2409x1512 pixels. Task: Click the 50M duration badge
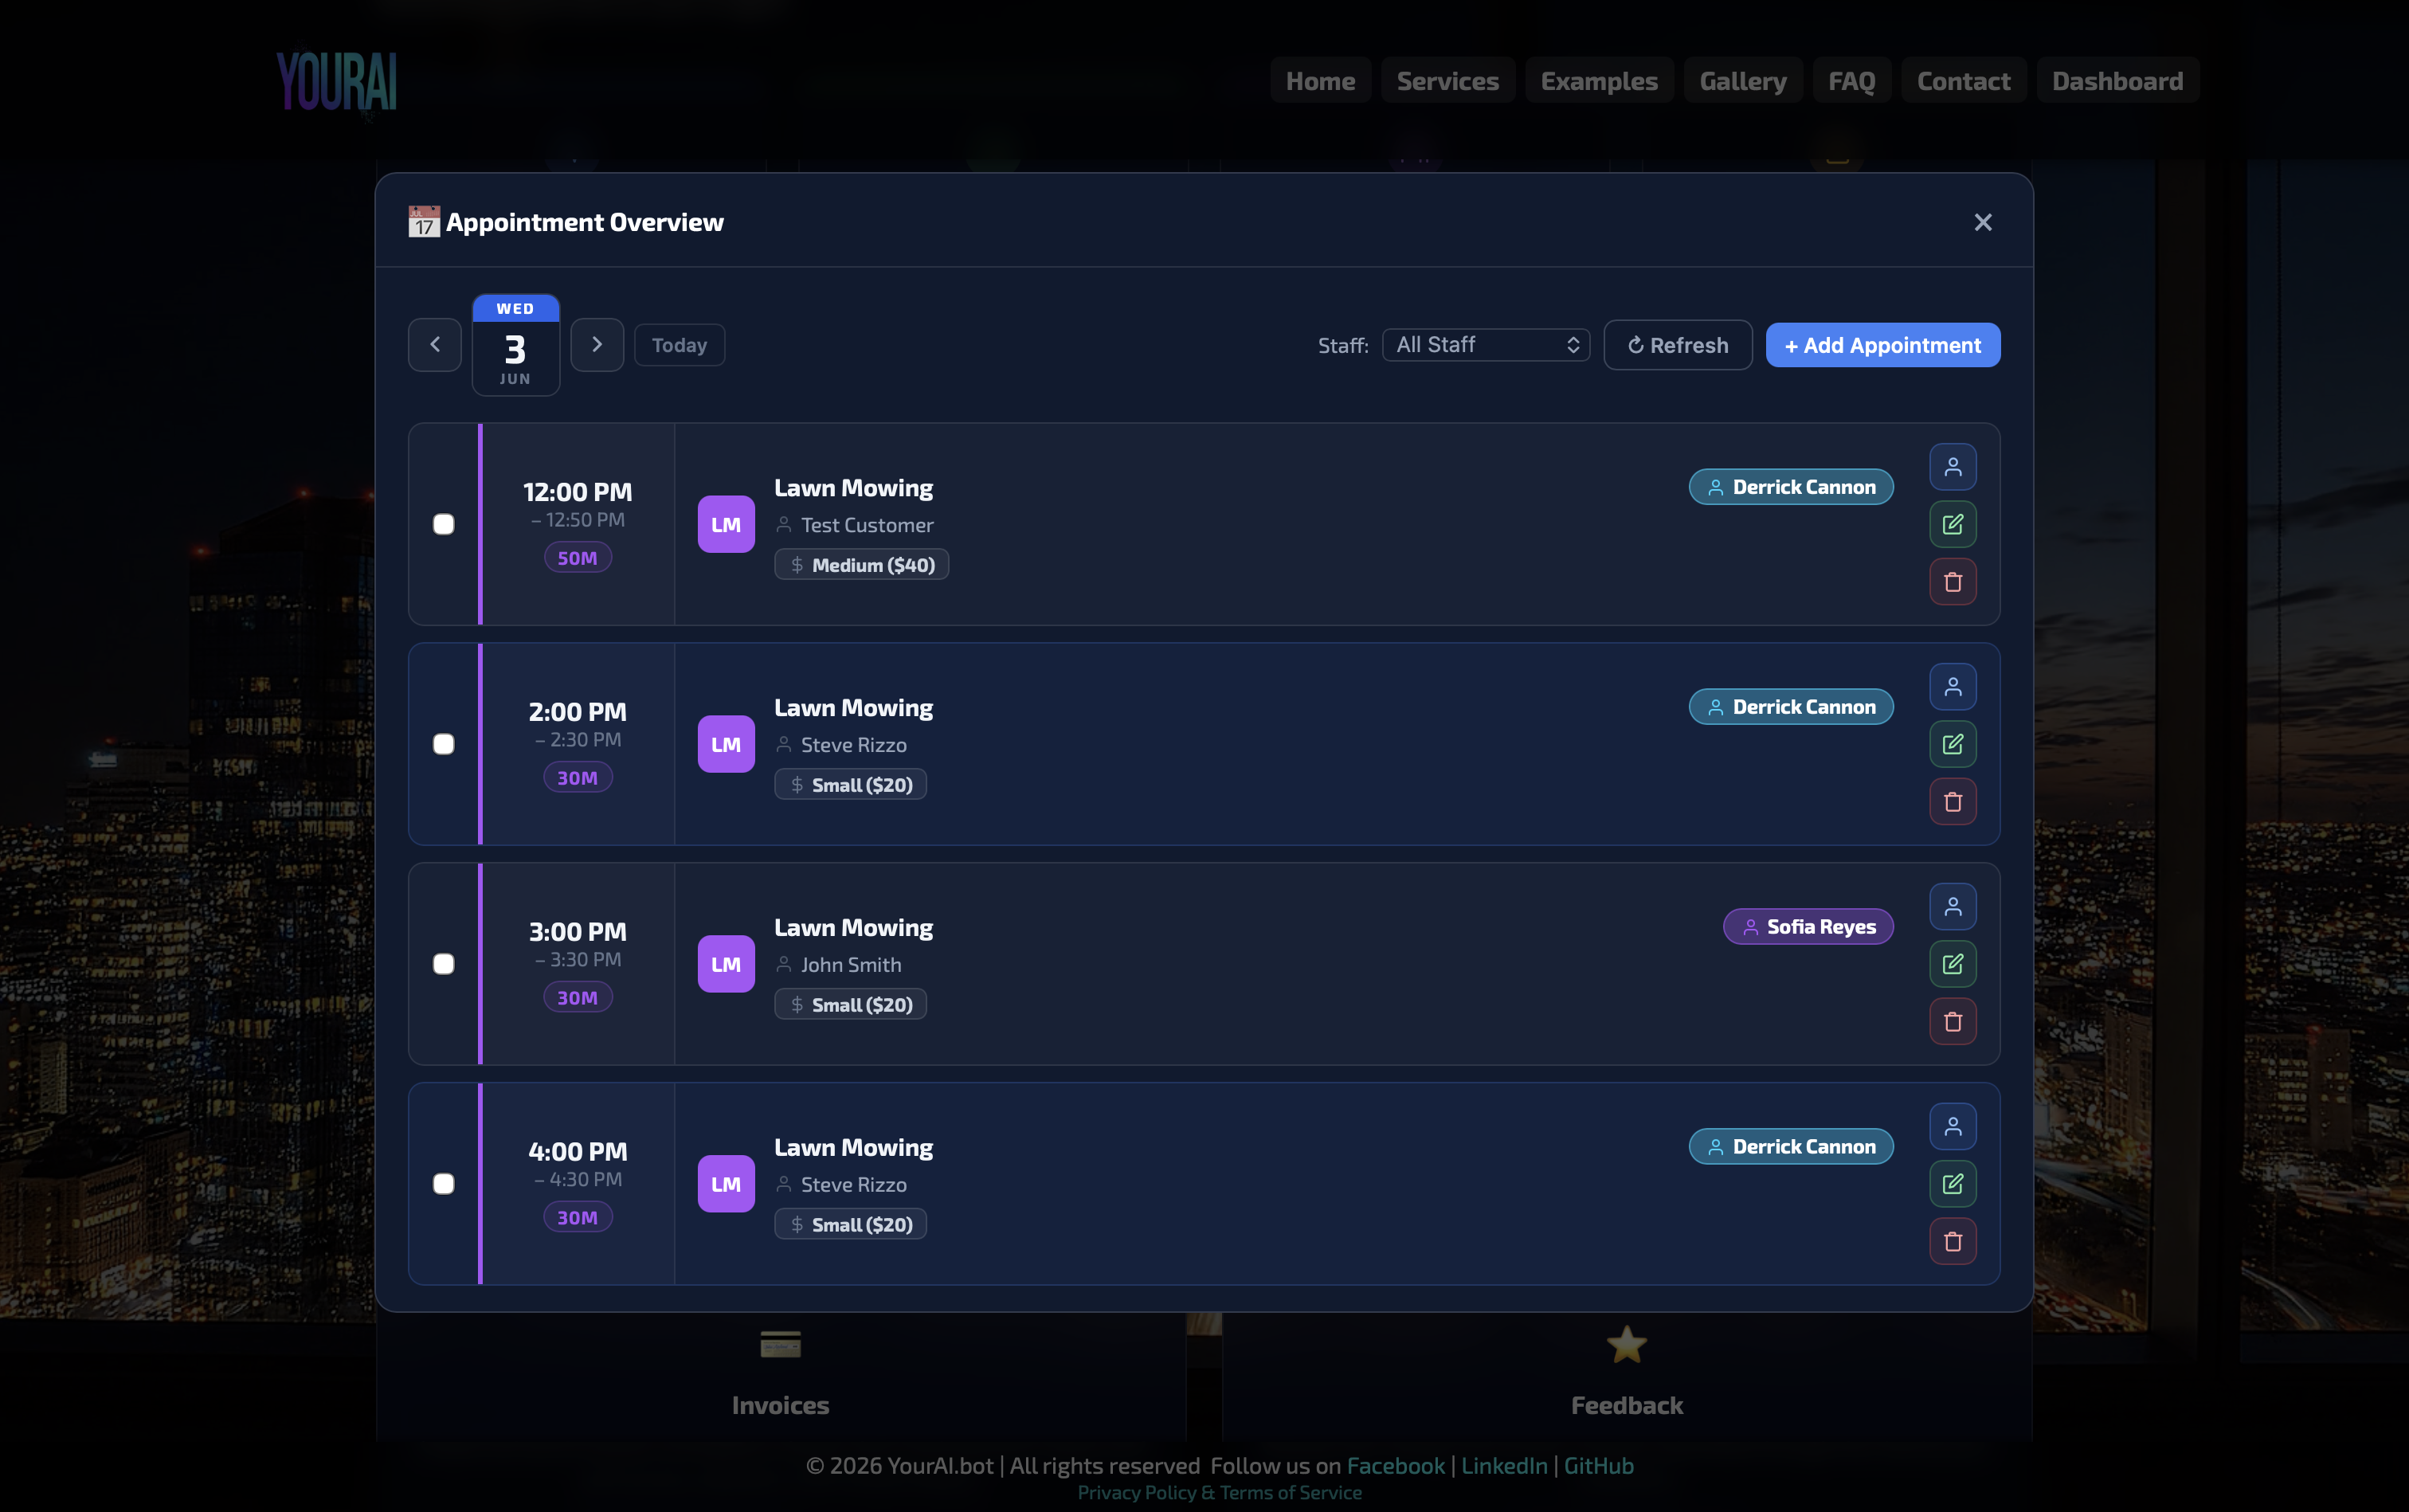[x=577, y=558]
